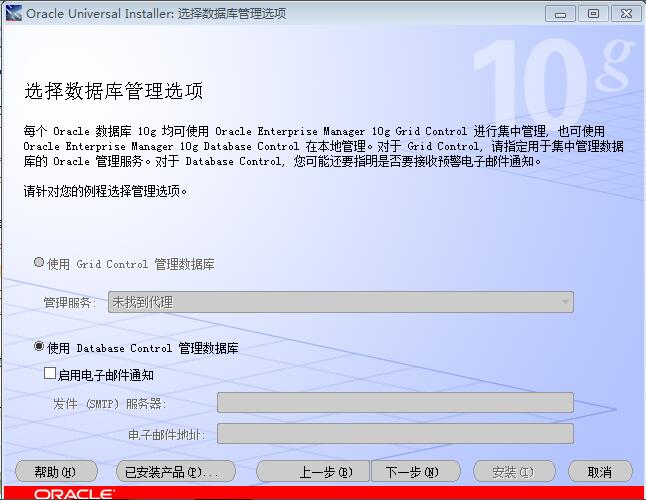Click the 请针对您的例程选择管理选项 text
Screen dimensions: 646x500
click(105, 192)
